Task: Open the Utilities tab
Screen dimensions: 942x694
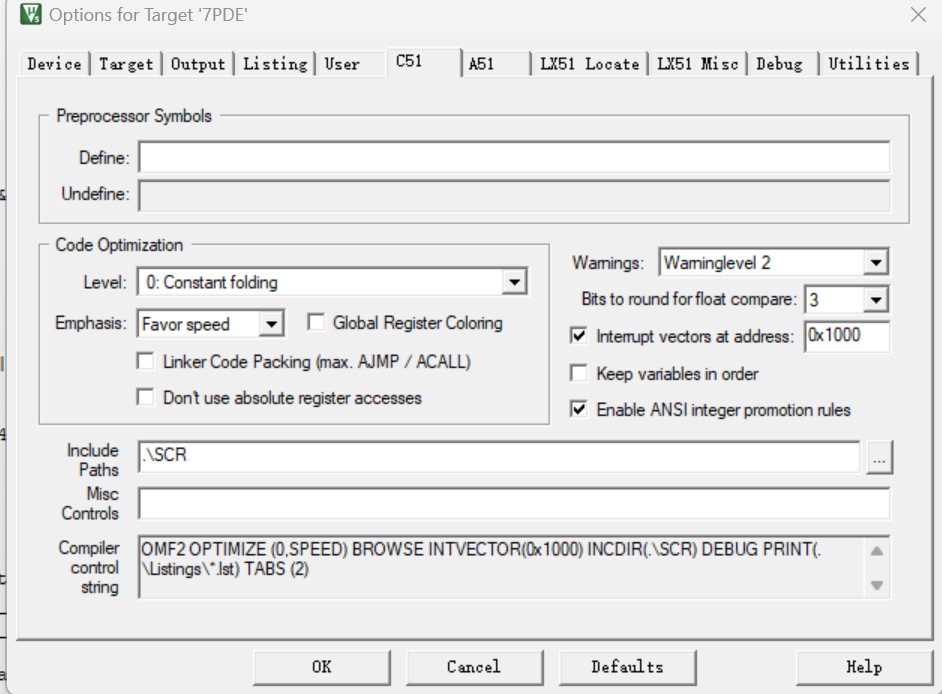Action: tap(869, 64)
